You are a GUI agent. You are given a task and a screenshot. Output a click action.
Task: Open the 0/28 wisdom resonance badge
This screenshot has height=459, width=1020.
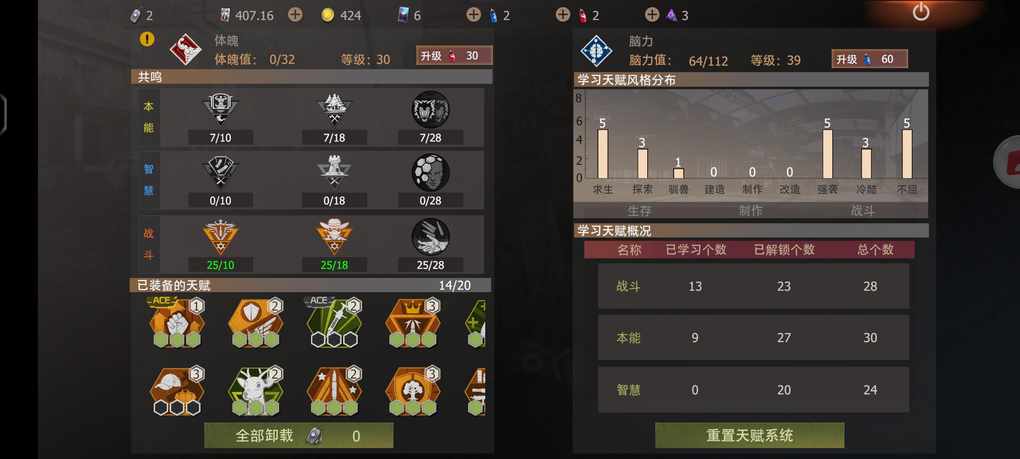(x=430, y=172)
